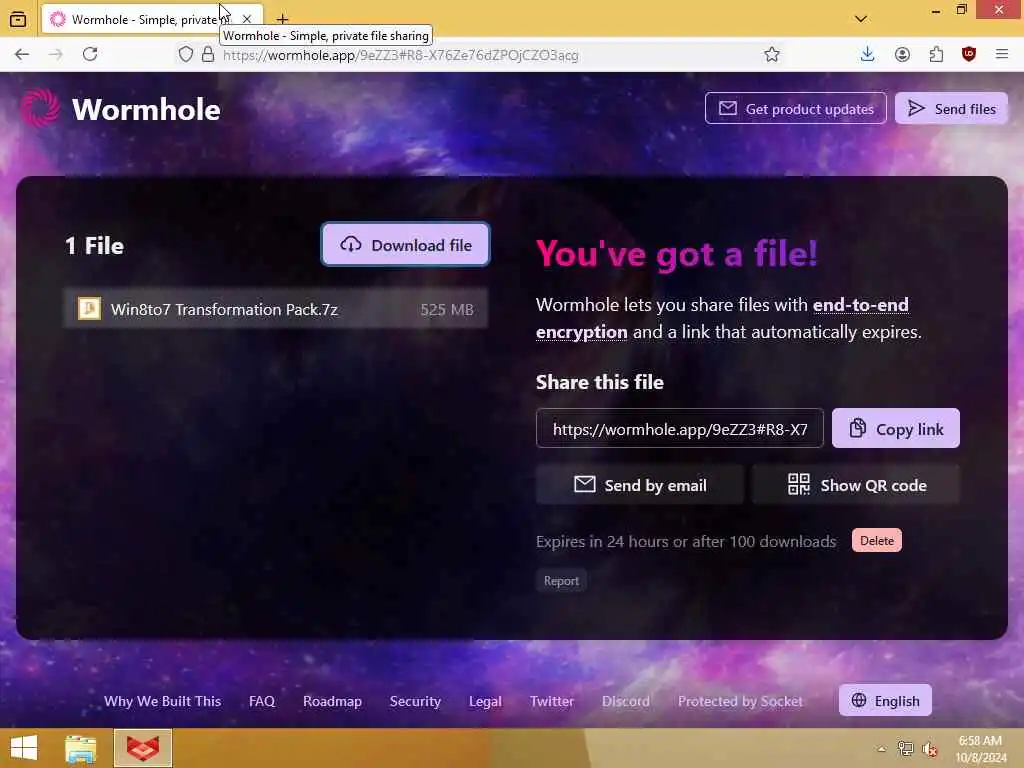This screenshot has width=1024, height=768.
Task: Open the Twitter footer link
Action: pos(552,701)
